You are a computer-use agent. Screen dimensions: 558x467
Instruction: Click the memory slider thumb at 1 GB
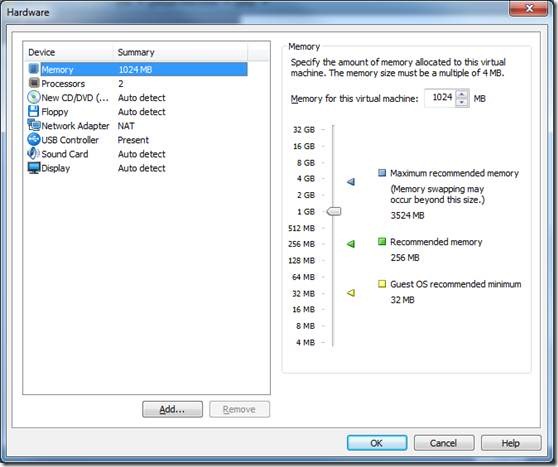(334, 211)
